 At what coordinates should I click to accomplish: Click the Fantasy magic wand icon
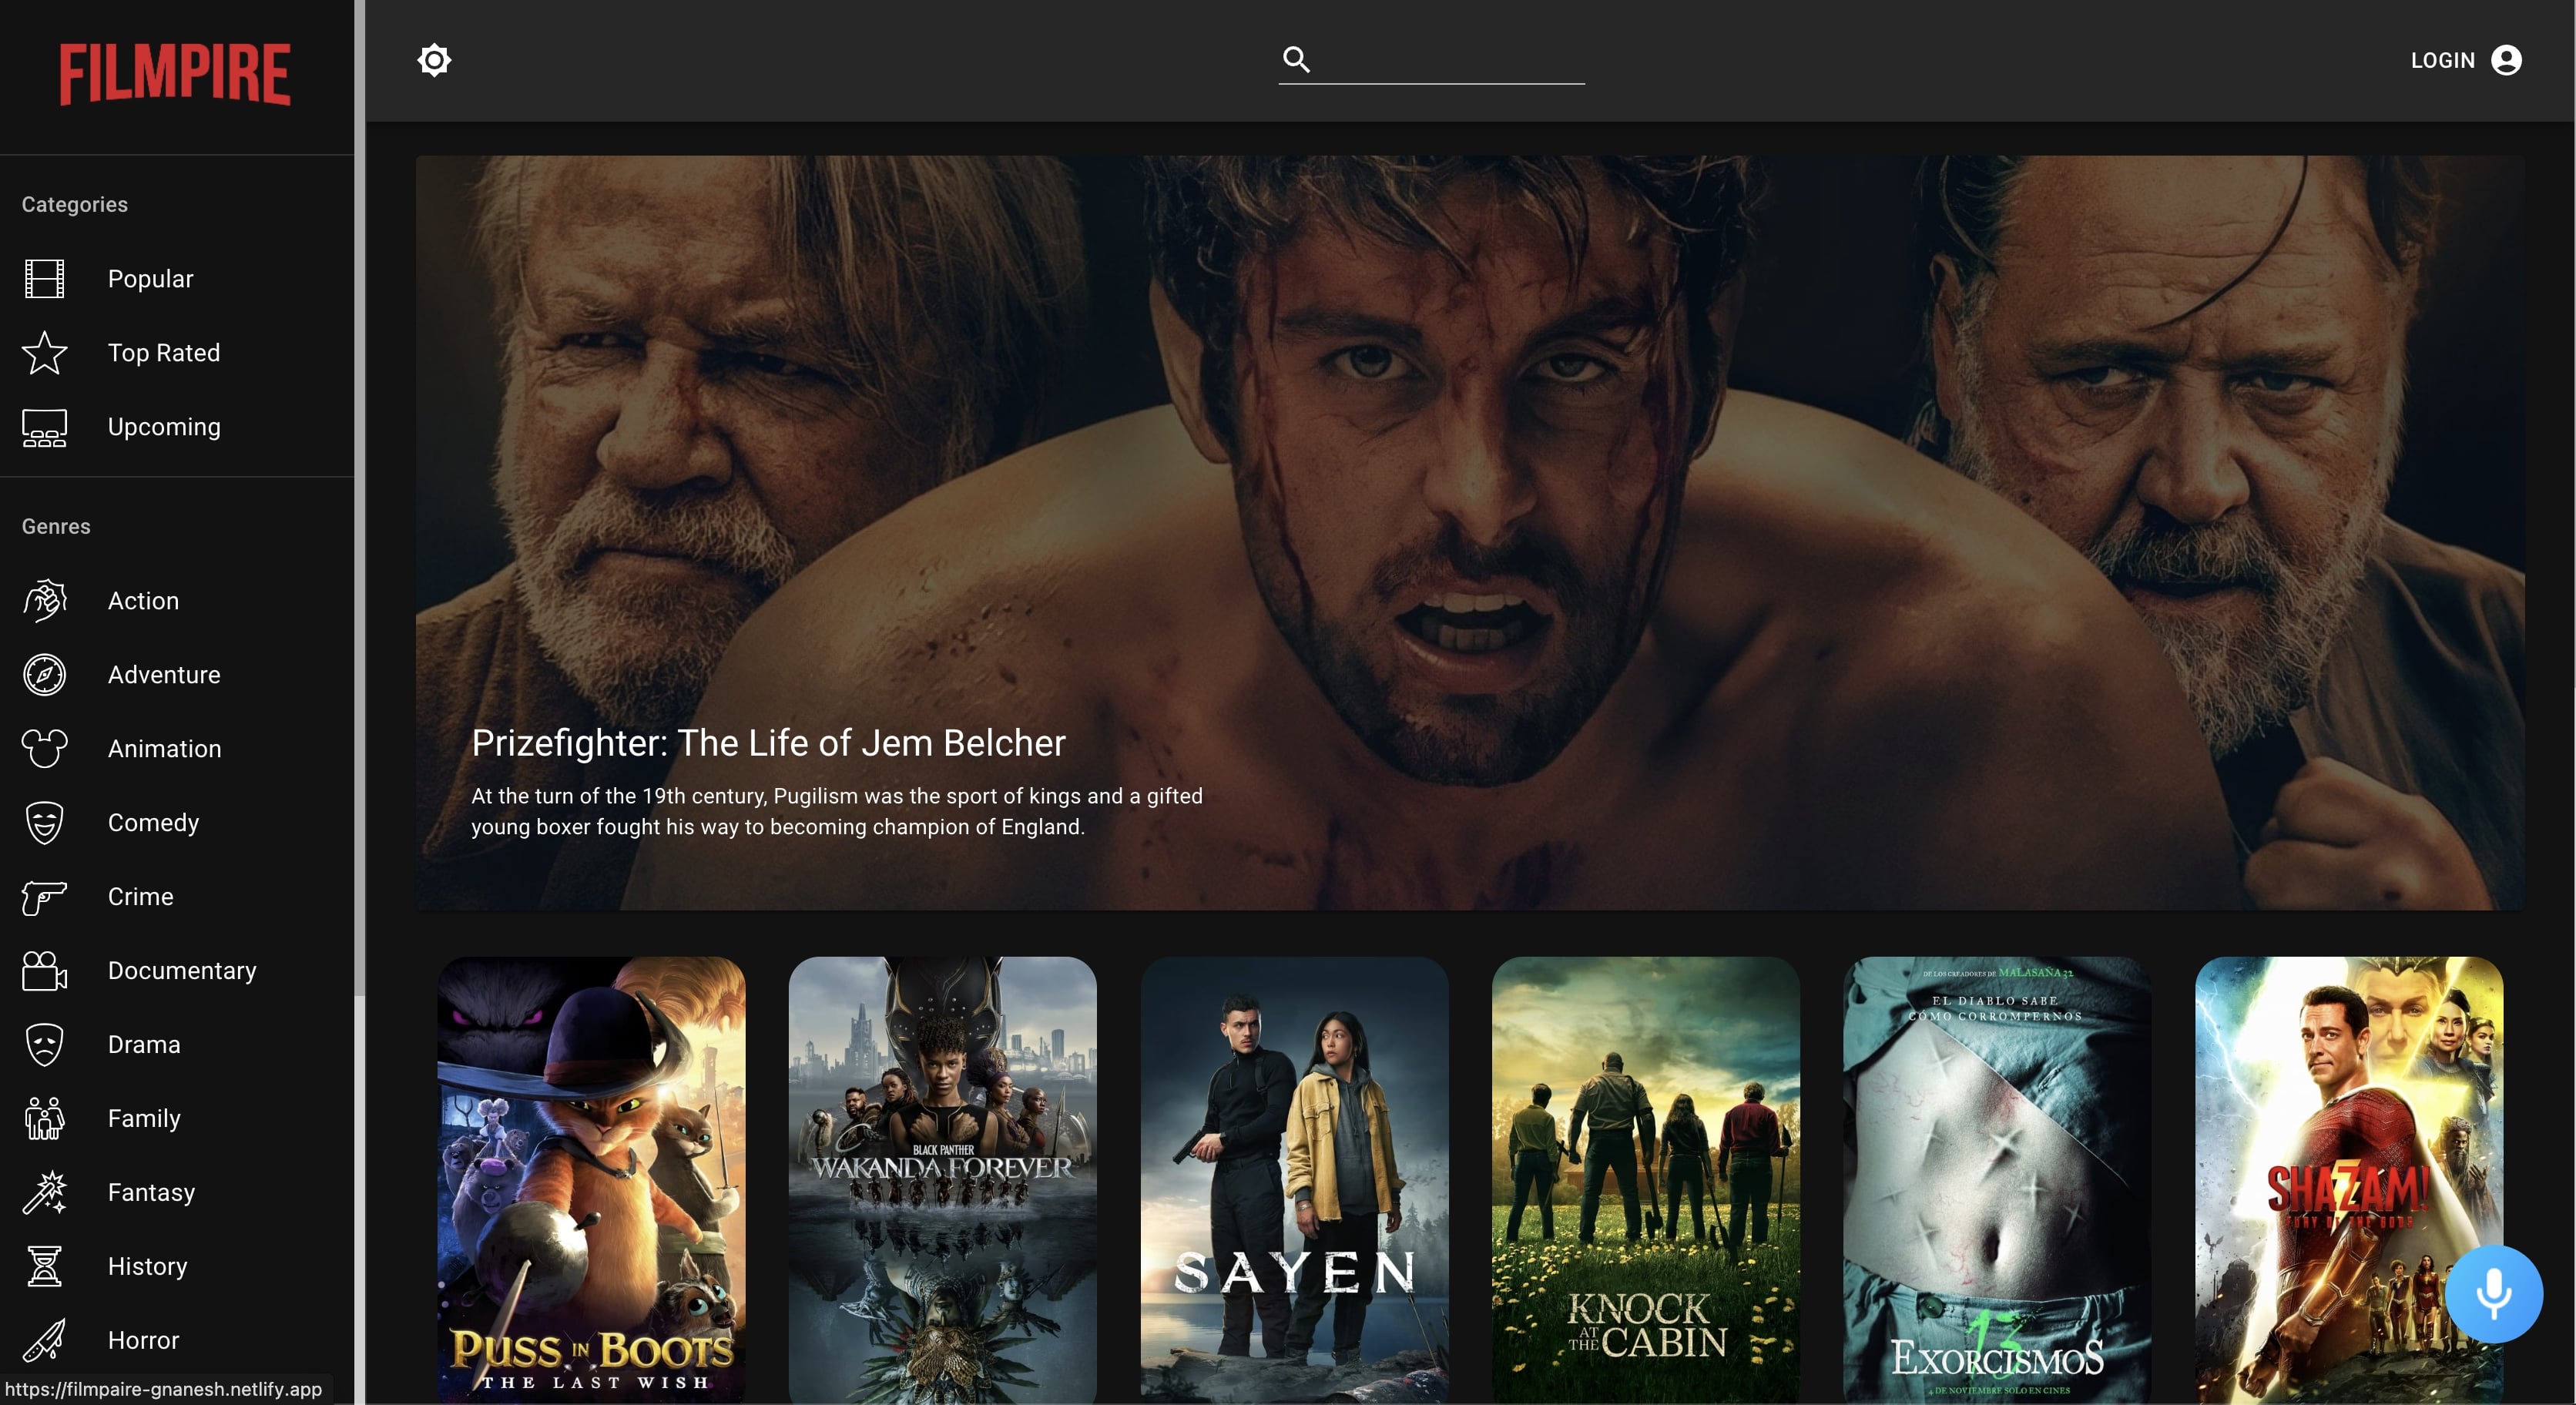click(x=44, y=1192)
